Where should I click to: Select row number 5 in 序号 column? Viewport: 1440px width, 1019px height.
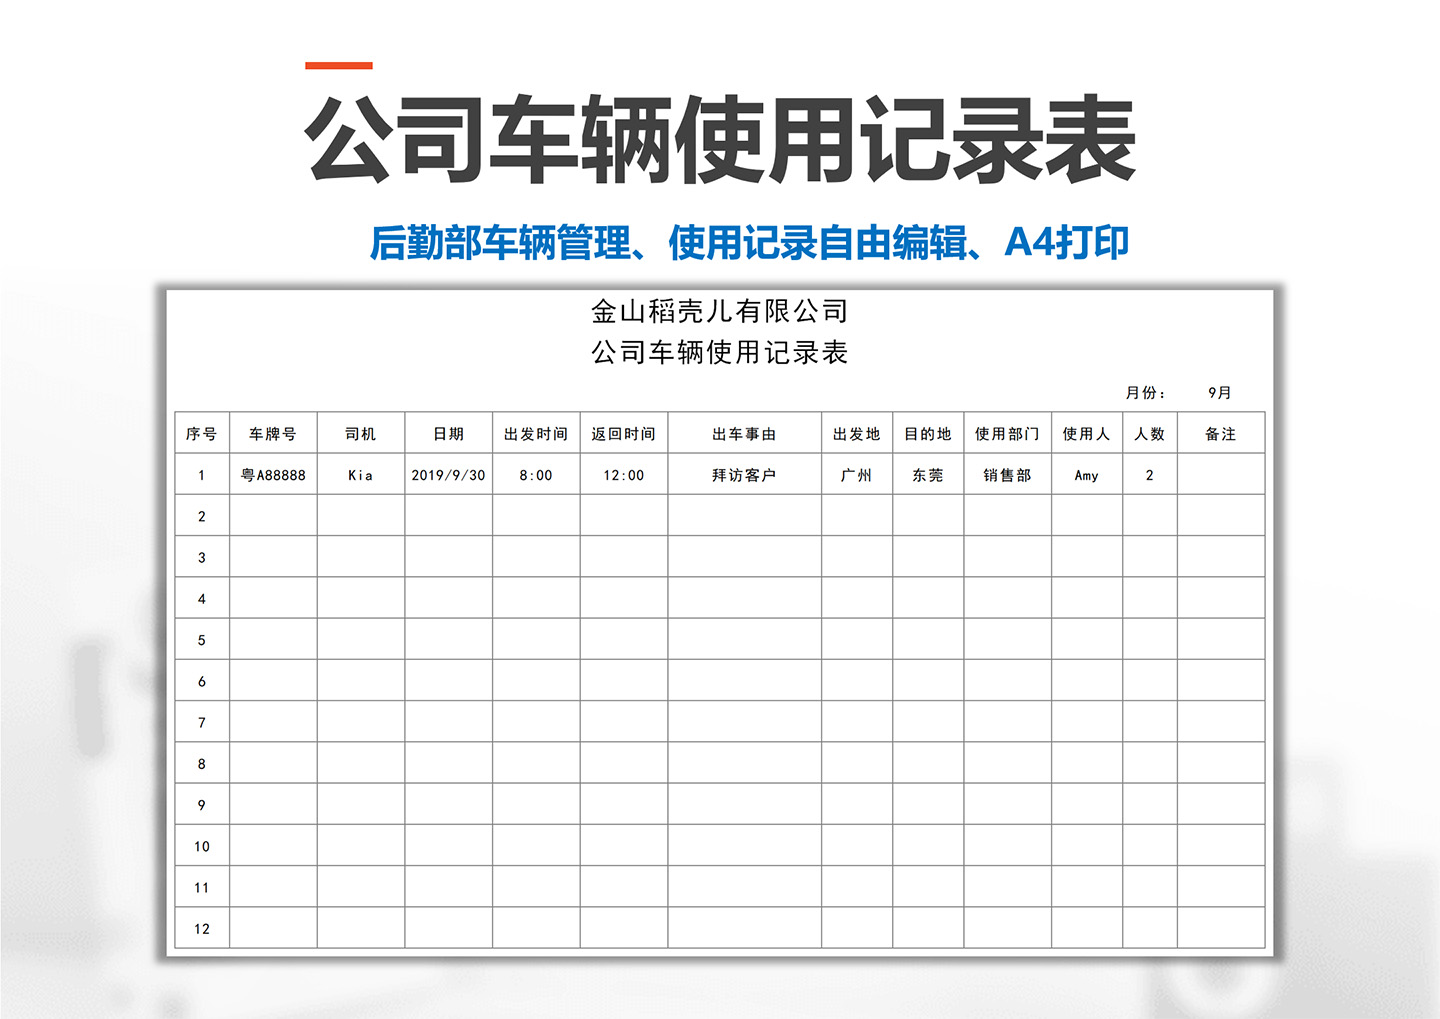click(202, 639)
